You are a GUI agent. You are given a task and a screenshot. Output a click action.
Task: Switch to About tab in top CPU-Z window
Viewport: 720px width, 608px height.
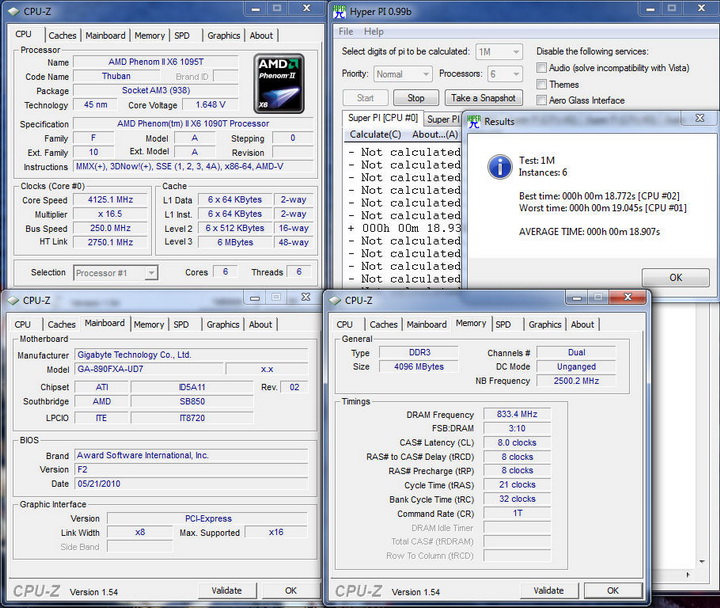pos(261,35)
